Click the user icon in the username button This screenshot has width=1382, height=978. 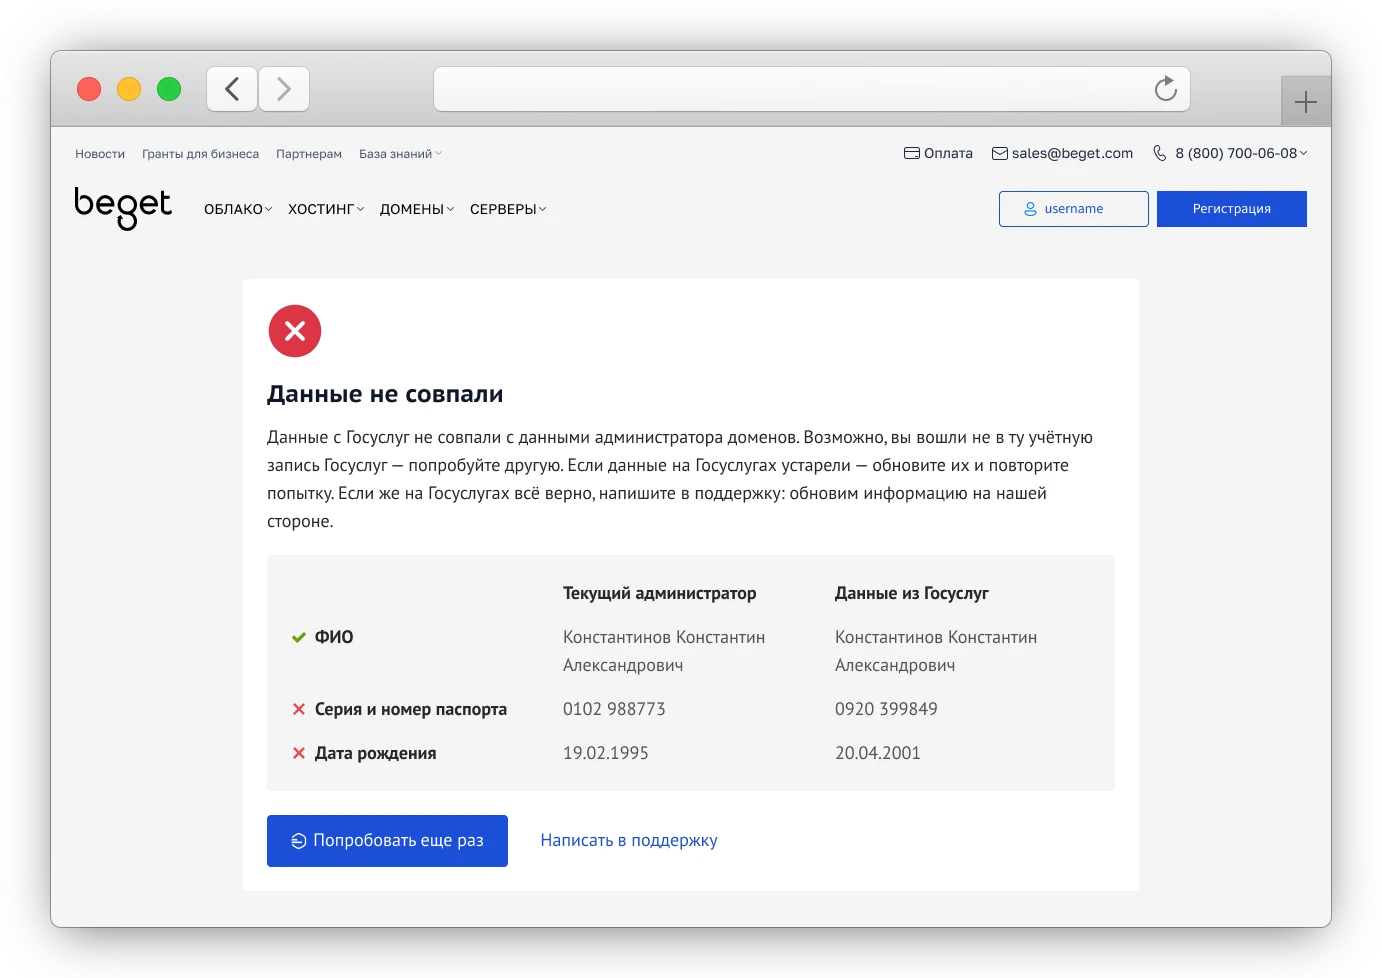click(1030, 209)
